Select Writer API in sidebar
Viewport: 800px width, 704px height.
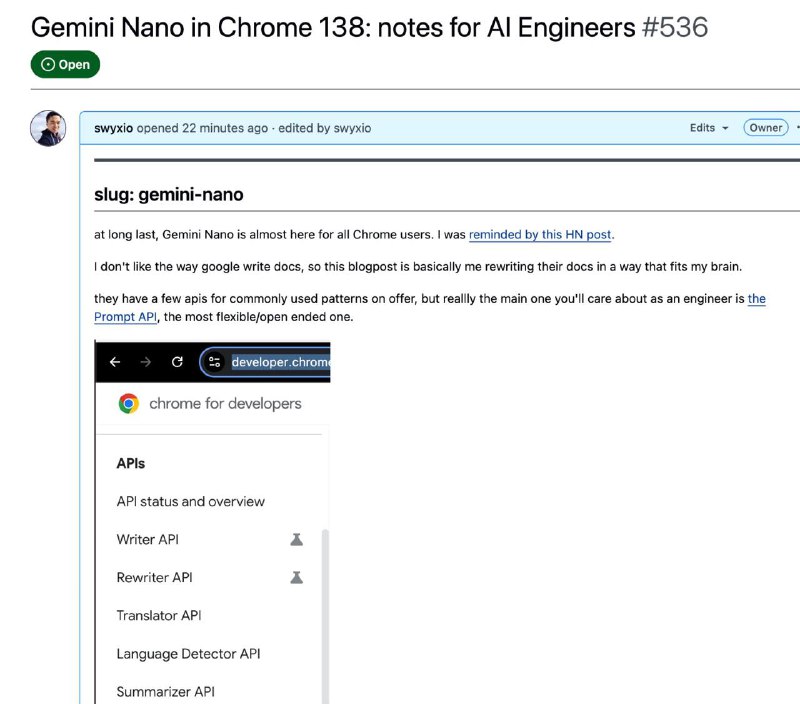(x=147, y=539)
